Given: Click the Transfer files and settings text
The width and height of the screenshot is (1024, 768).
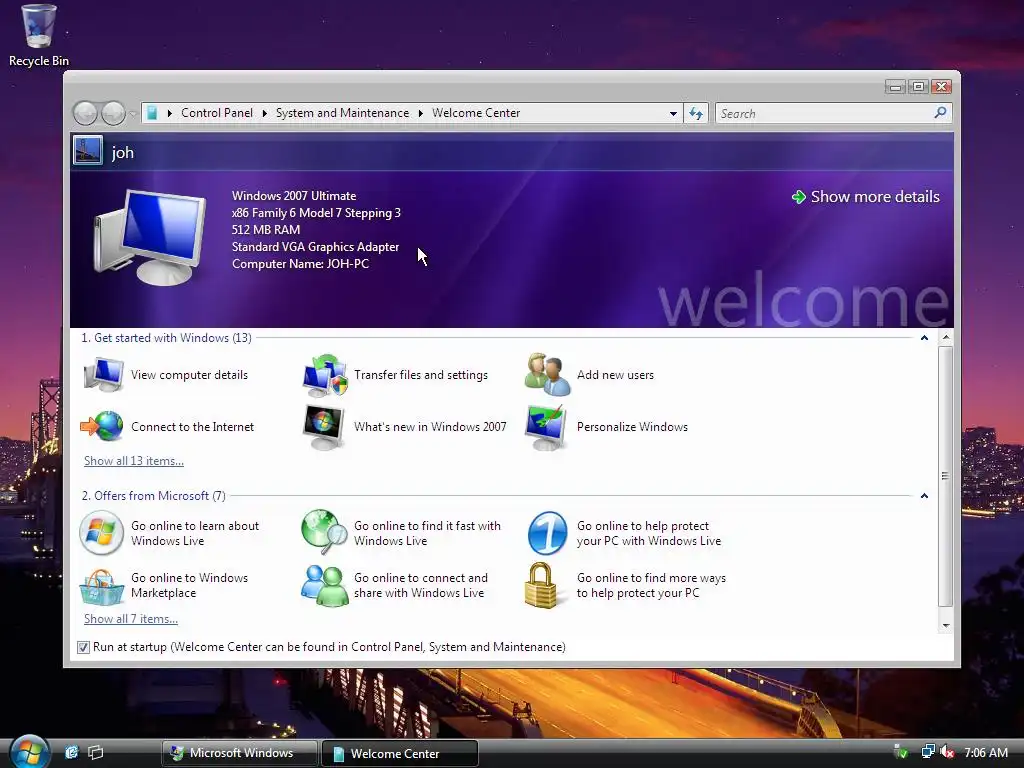Looking at the screenshot, I should (x=421, y=375).
